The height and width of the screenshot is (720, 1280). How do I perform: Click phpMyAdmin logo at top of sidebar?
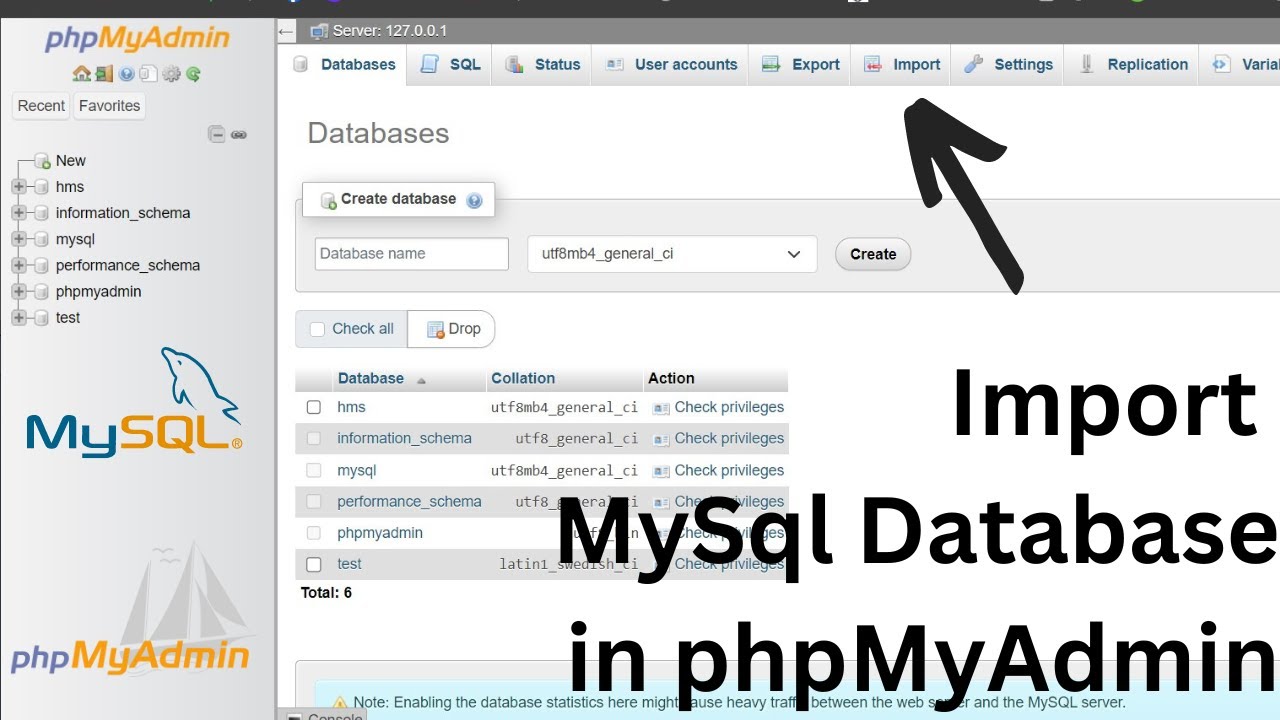coord(137,40)
